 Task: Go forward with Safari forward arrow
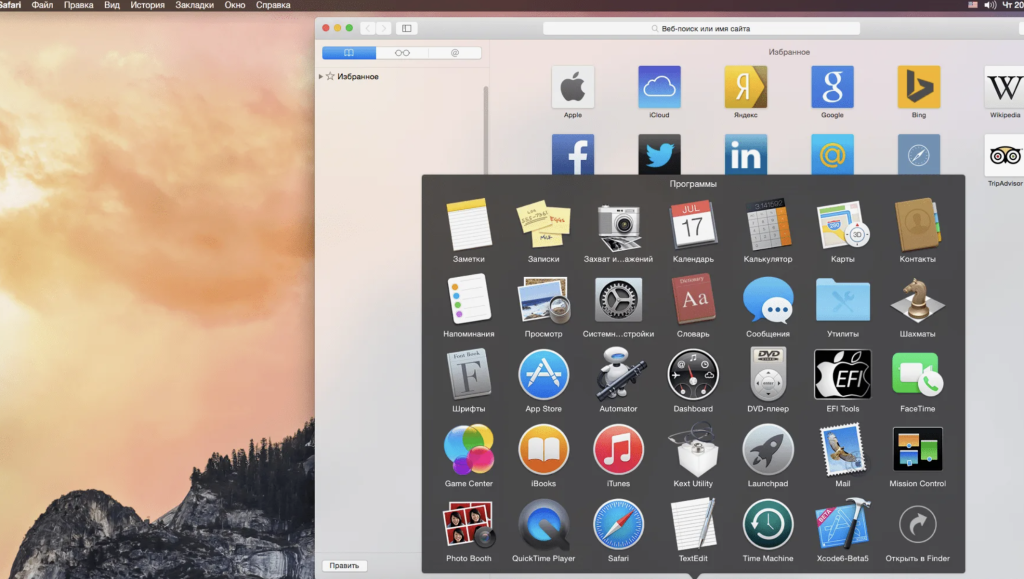click(384, 28)
